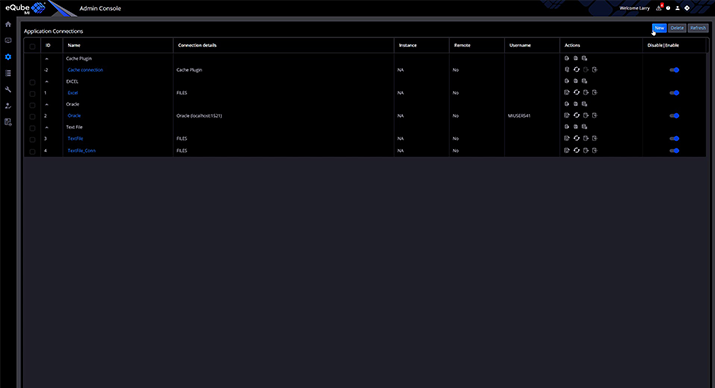Check the checkbox for Oracle connection ID 2

tap(32, 117)
